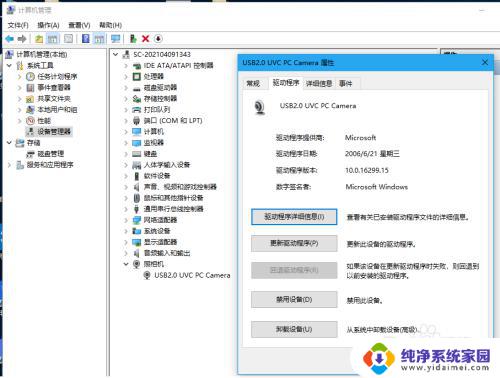500x378 pixels.
Task: Click the webcam icon in properties dialog
Action: coord(260,107)
